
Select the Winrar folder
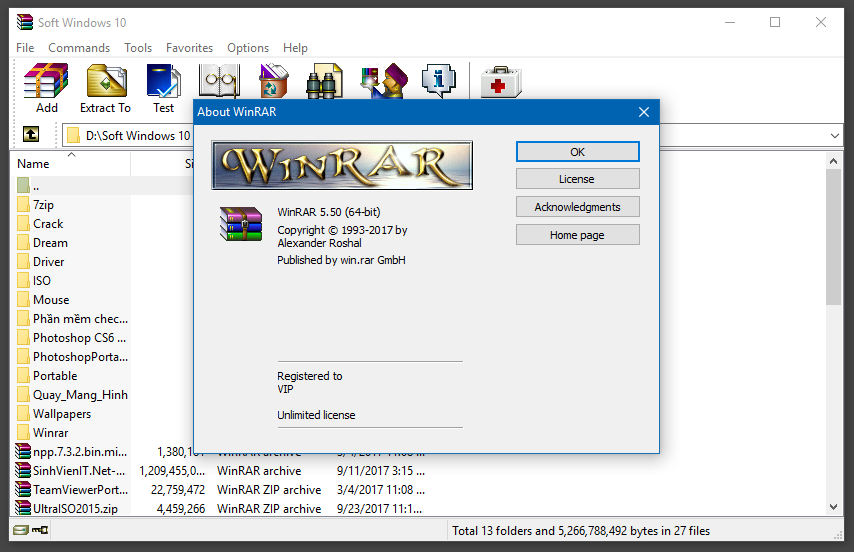coord(51,433)
